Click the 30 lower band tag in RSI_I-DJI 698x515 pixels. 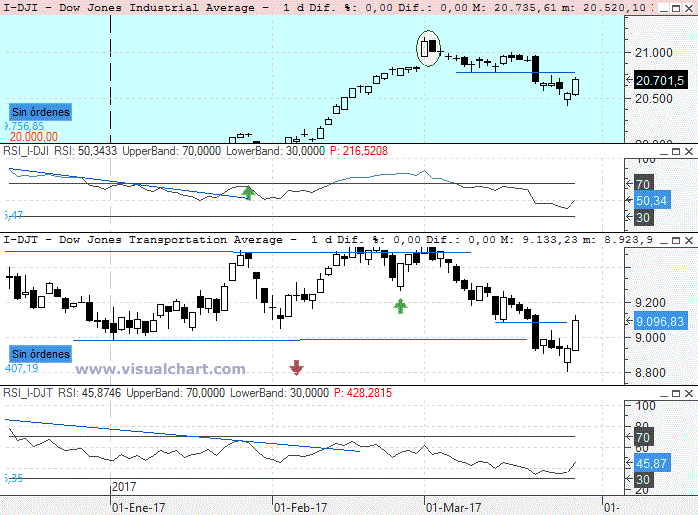click(x=643, y=218)
